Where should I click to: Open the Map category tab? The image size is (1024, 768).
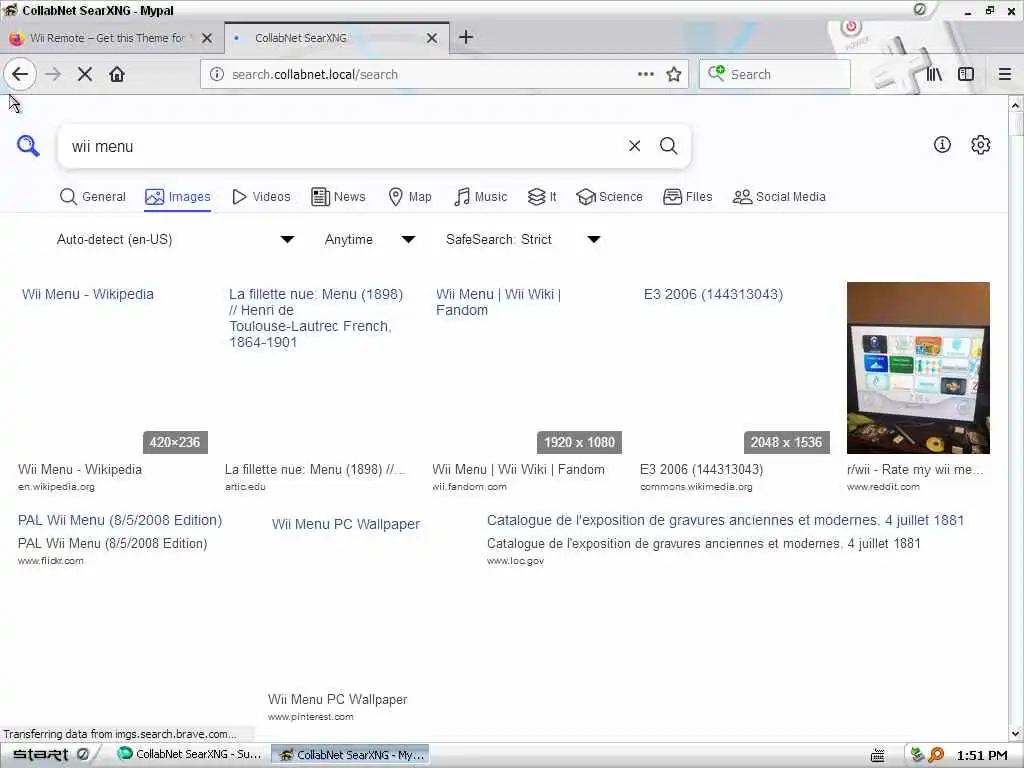click(409, 197)
